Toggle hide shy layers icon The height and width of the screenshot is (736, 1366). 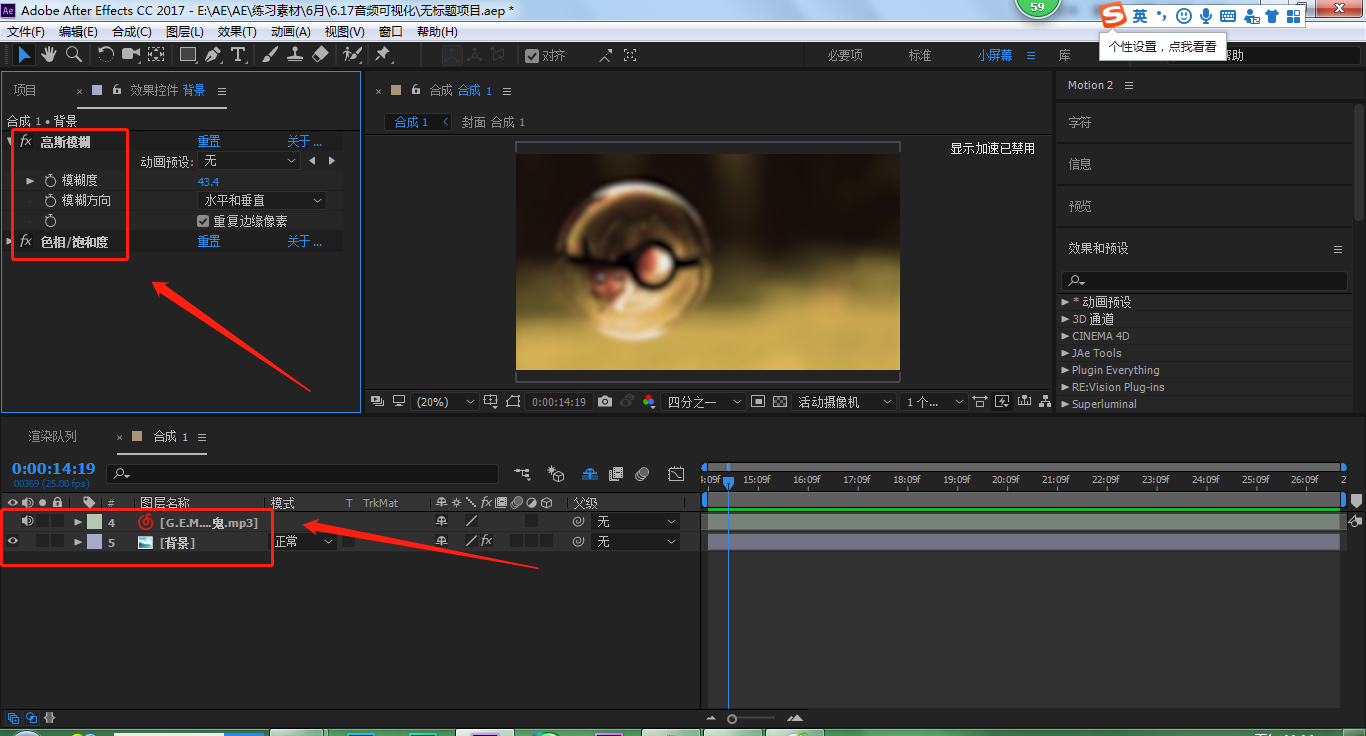coord(590,474)
